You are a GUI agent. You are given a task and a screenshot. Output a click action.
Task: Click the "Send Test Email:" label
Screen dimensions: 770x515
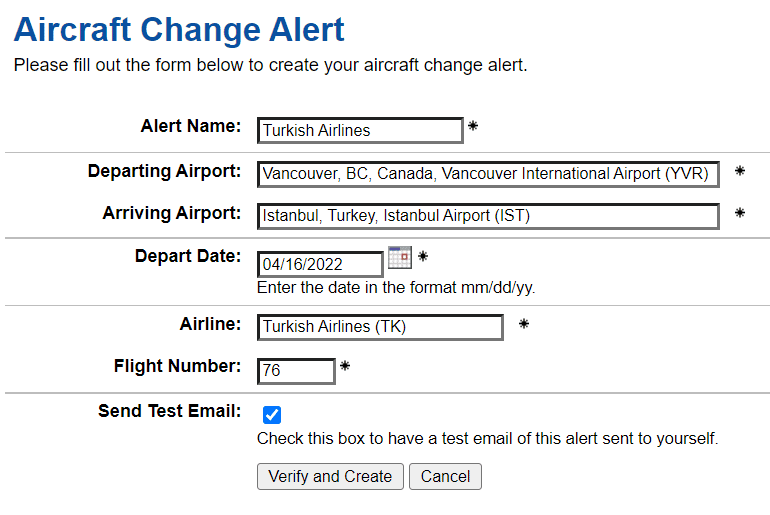(170, 411)
